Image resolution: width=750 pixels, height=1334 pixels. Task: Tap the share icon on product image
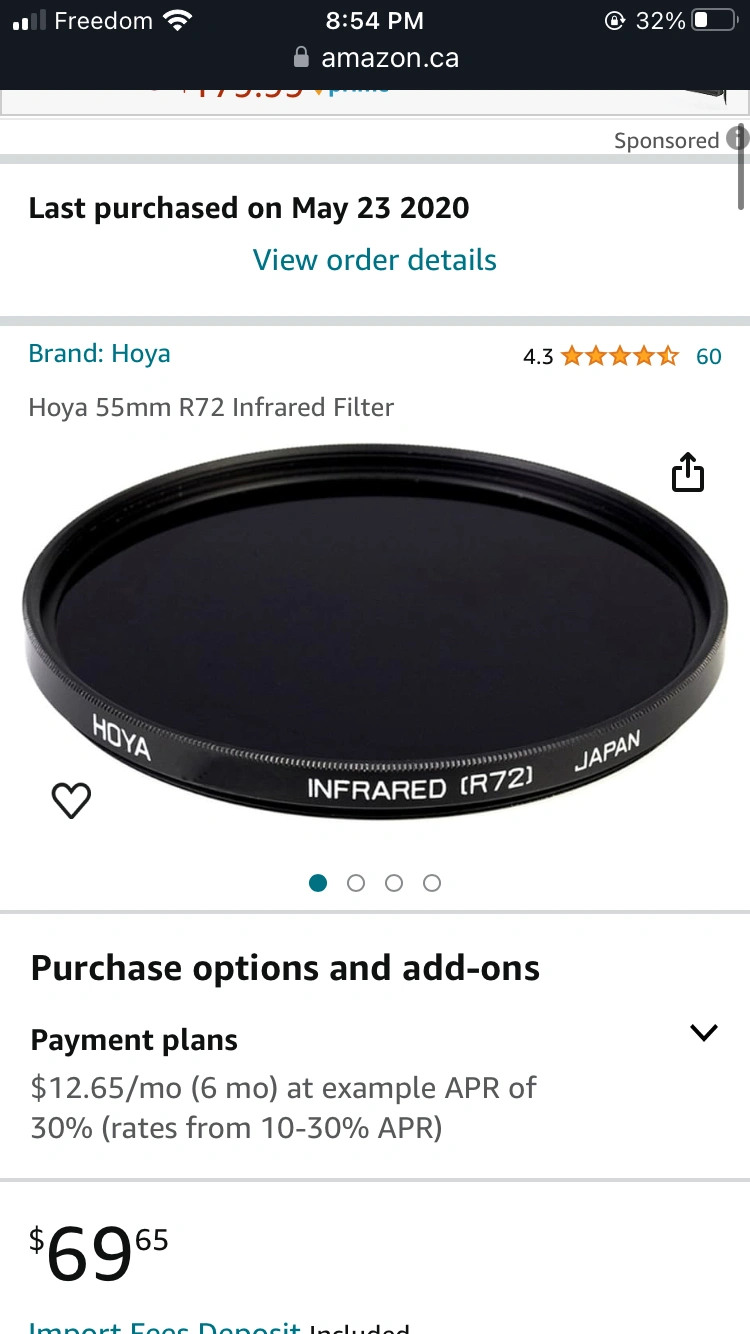pyautogui.click(x=688, y=472)
